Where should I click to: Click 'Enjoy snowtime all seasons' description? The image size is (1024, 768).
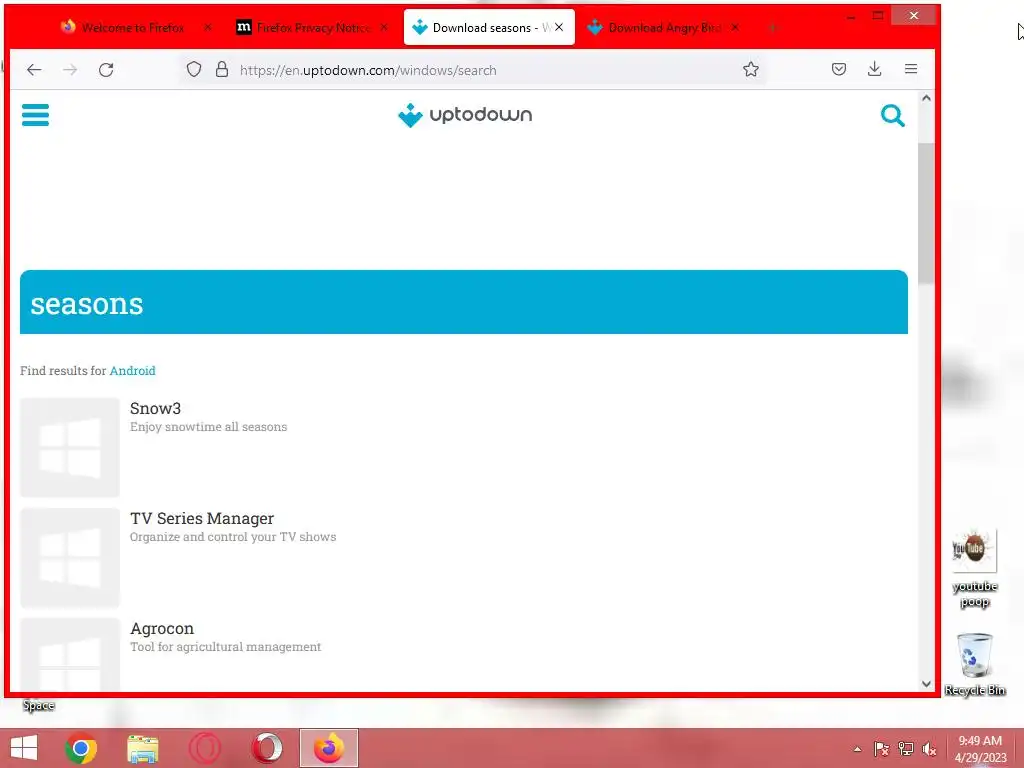tap(208, 427)
